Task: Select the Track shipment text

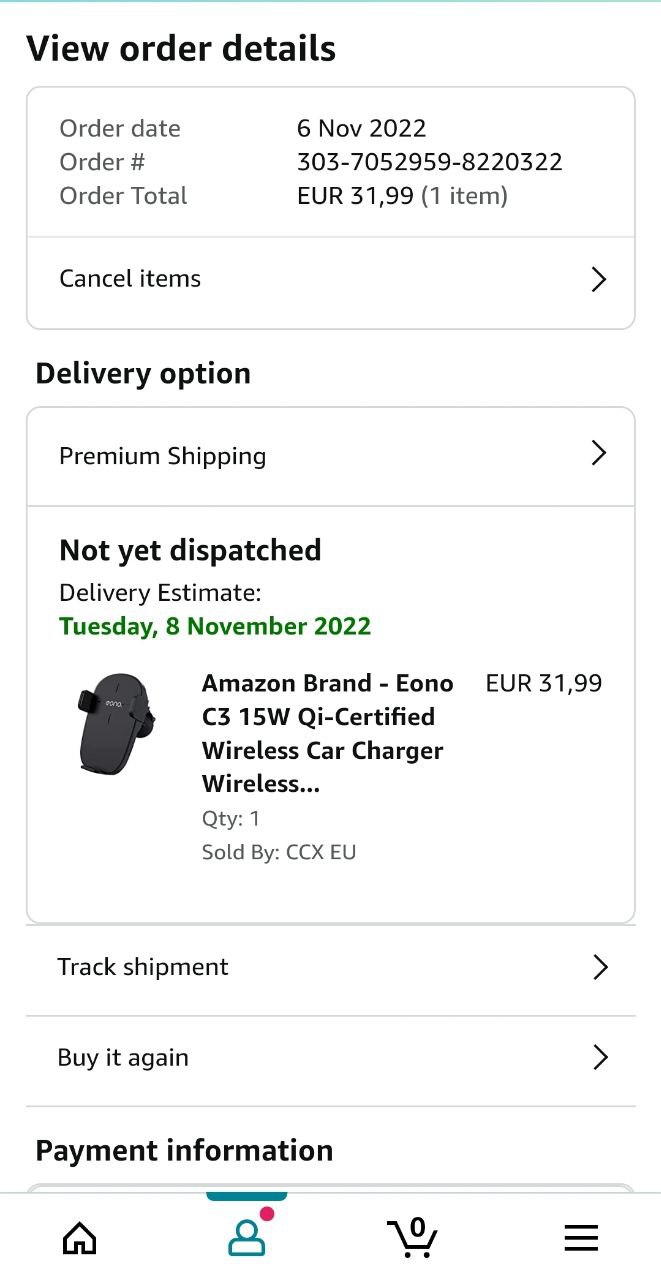Action: [143, 967]
